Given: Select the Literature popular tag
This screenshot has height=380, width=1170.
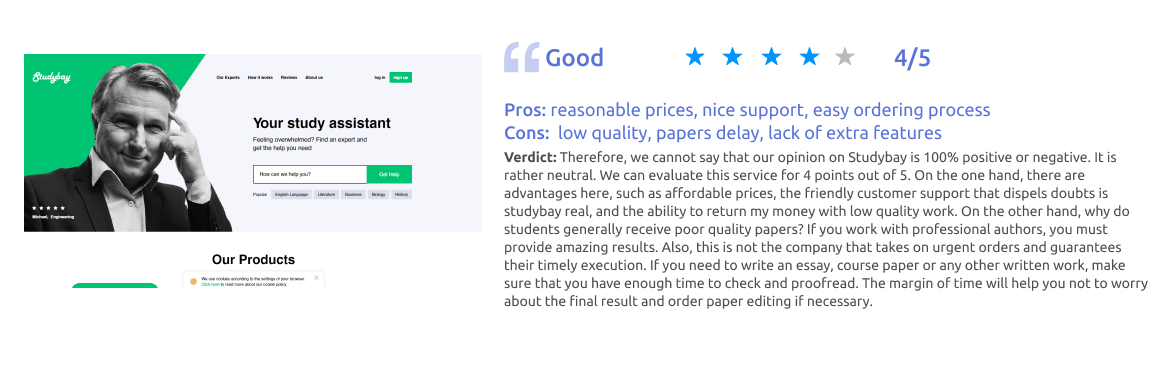Looking at the screenshot, I should click(x=326, y=194).
